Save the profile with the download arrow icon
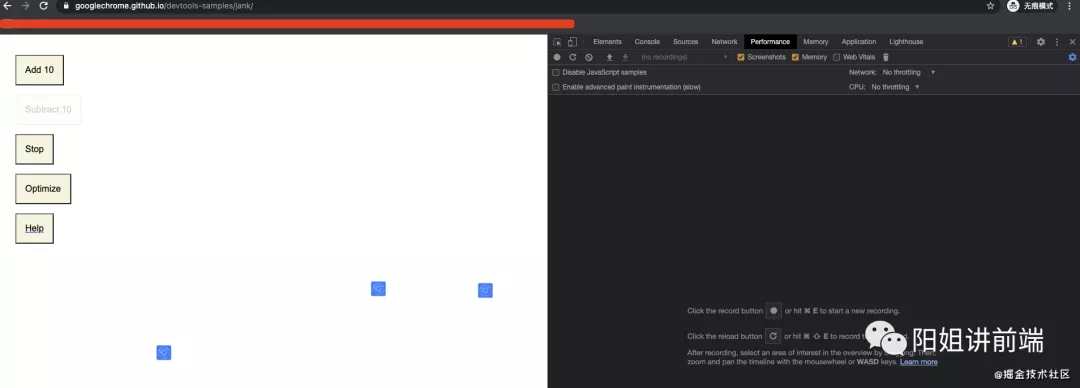 pos(625,57)
